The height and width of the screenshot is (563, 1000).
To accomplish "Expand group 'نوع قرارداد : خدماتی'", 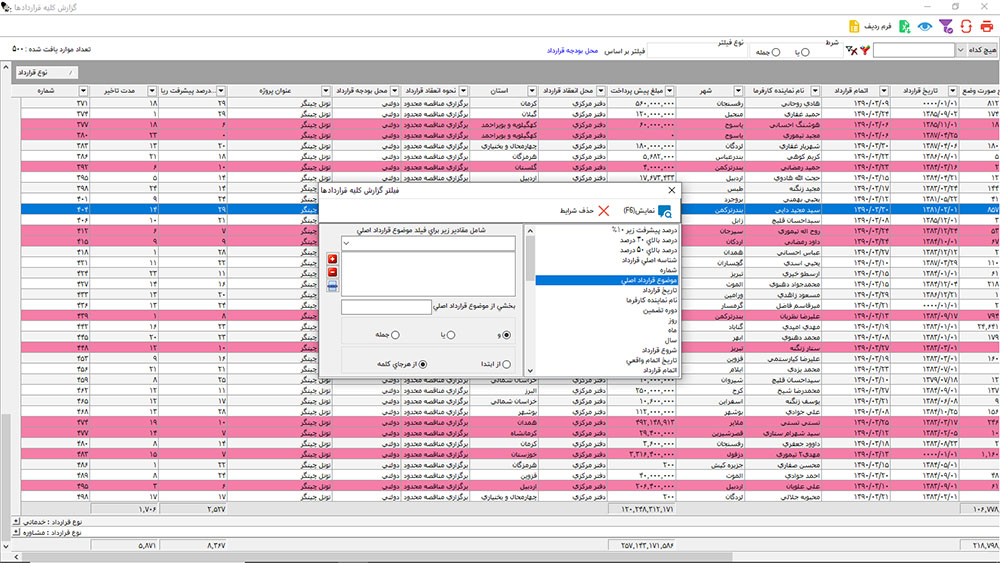I will click(x=16, y=522).
